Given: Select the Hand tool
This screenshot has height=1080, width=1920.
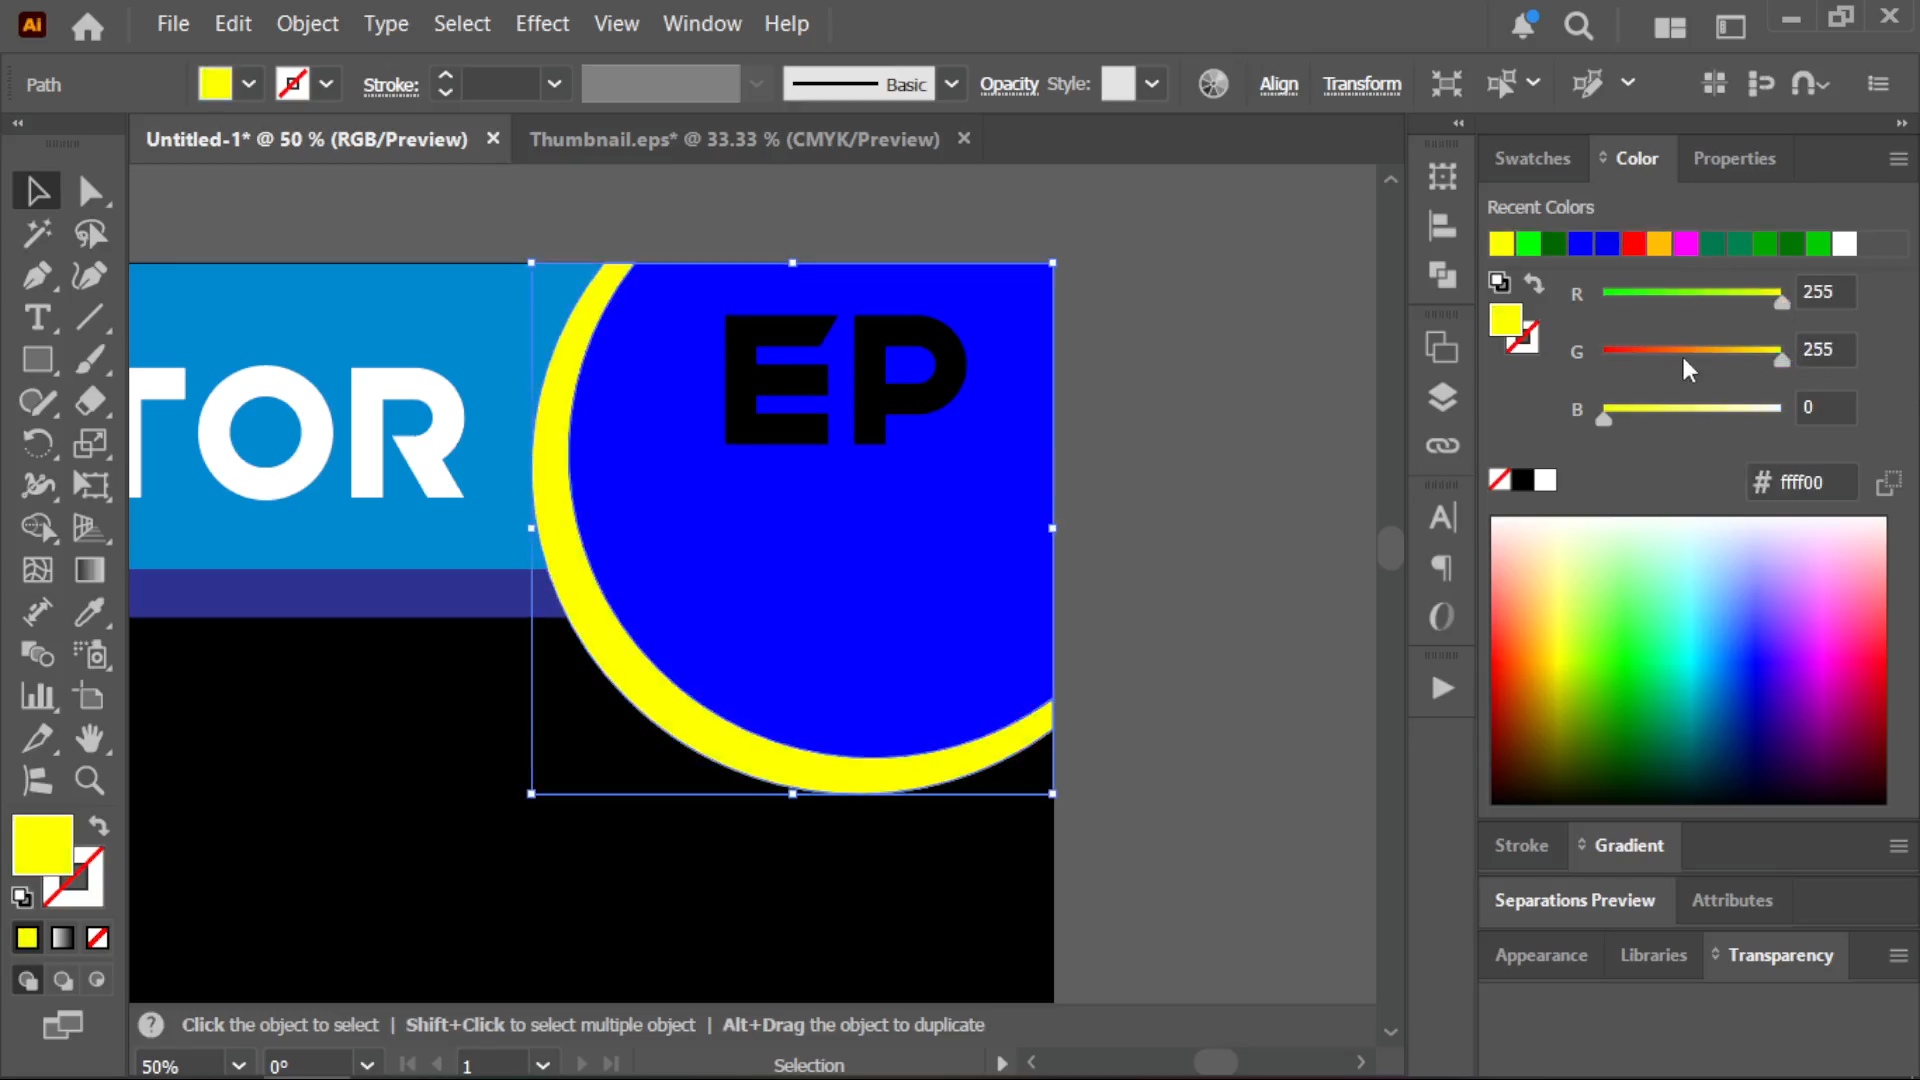Looking at the screenshot, I should coord(90,739).
